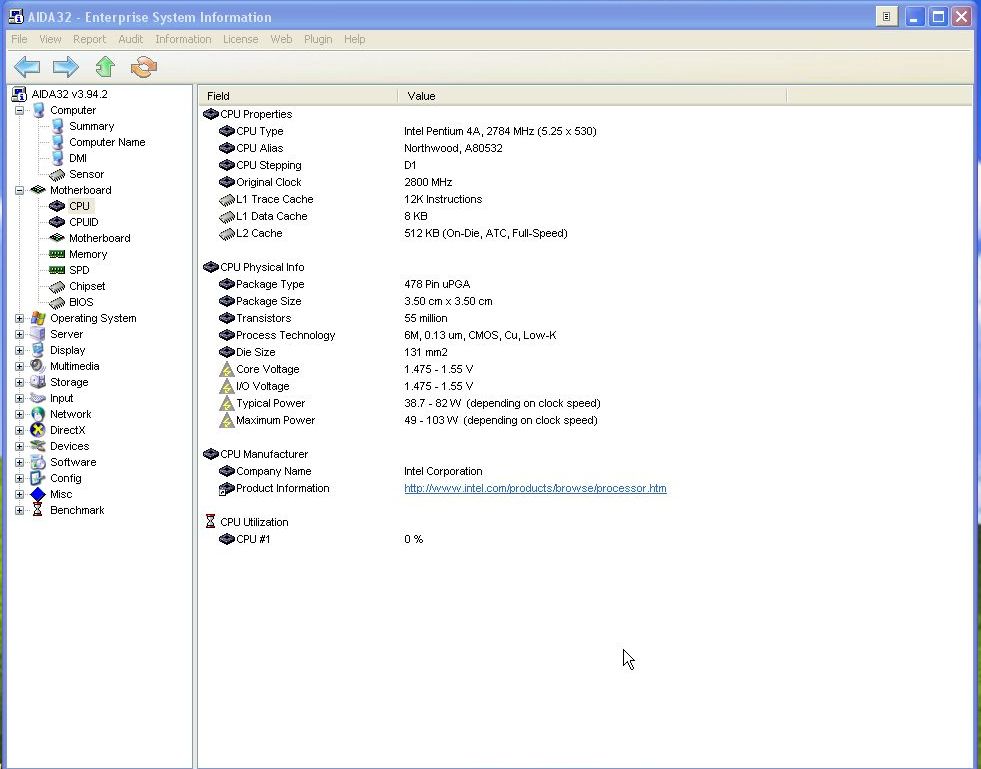Select Summary in the tree

(x=91, y=126)
